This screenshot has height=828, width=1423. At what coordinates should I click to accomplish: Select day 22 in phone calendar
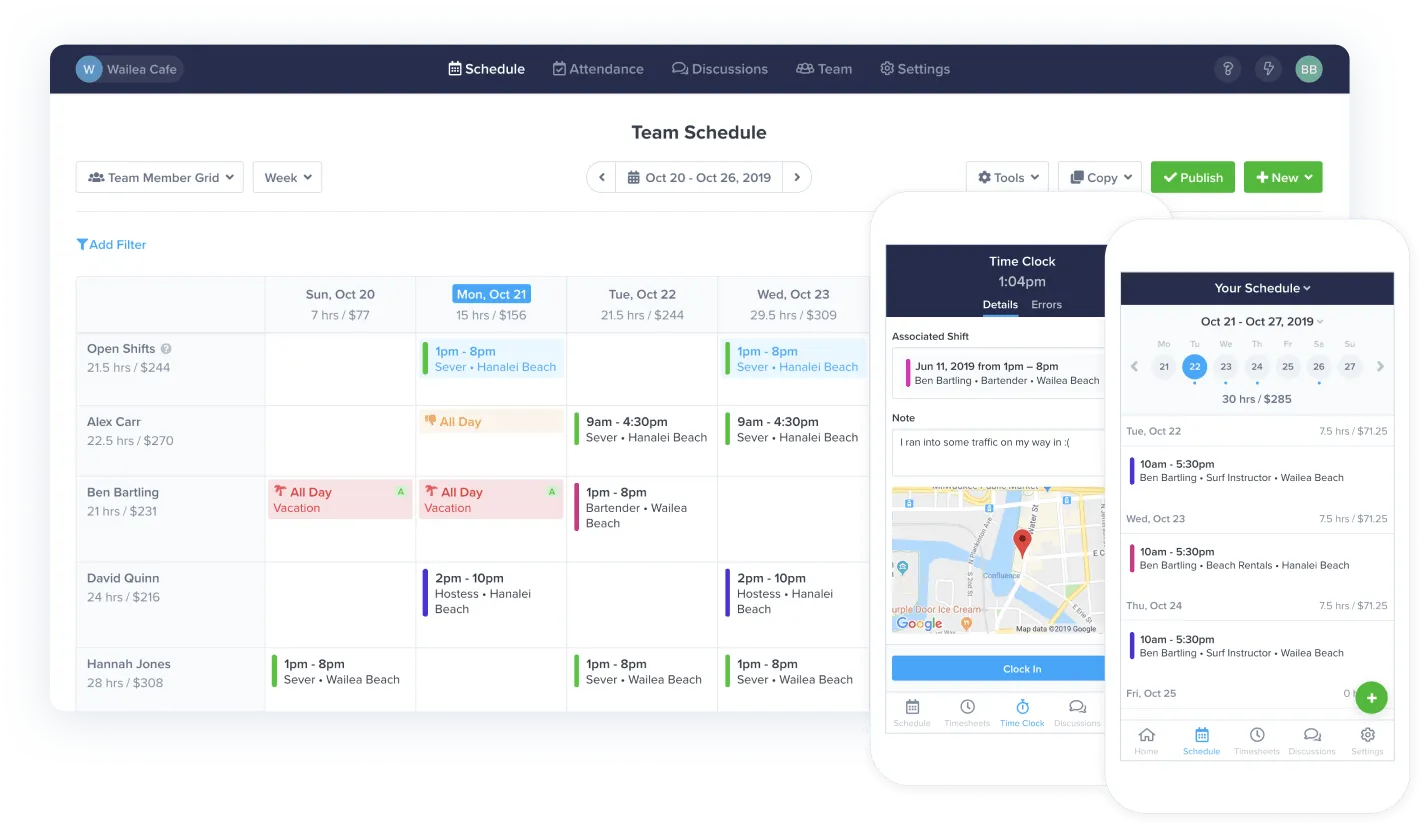coord(1194,367)
